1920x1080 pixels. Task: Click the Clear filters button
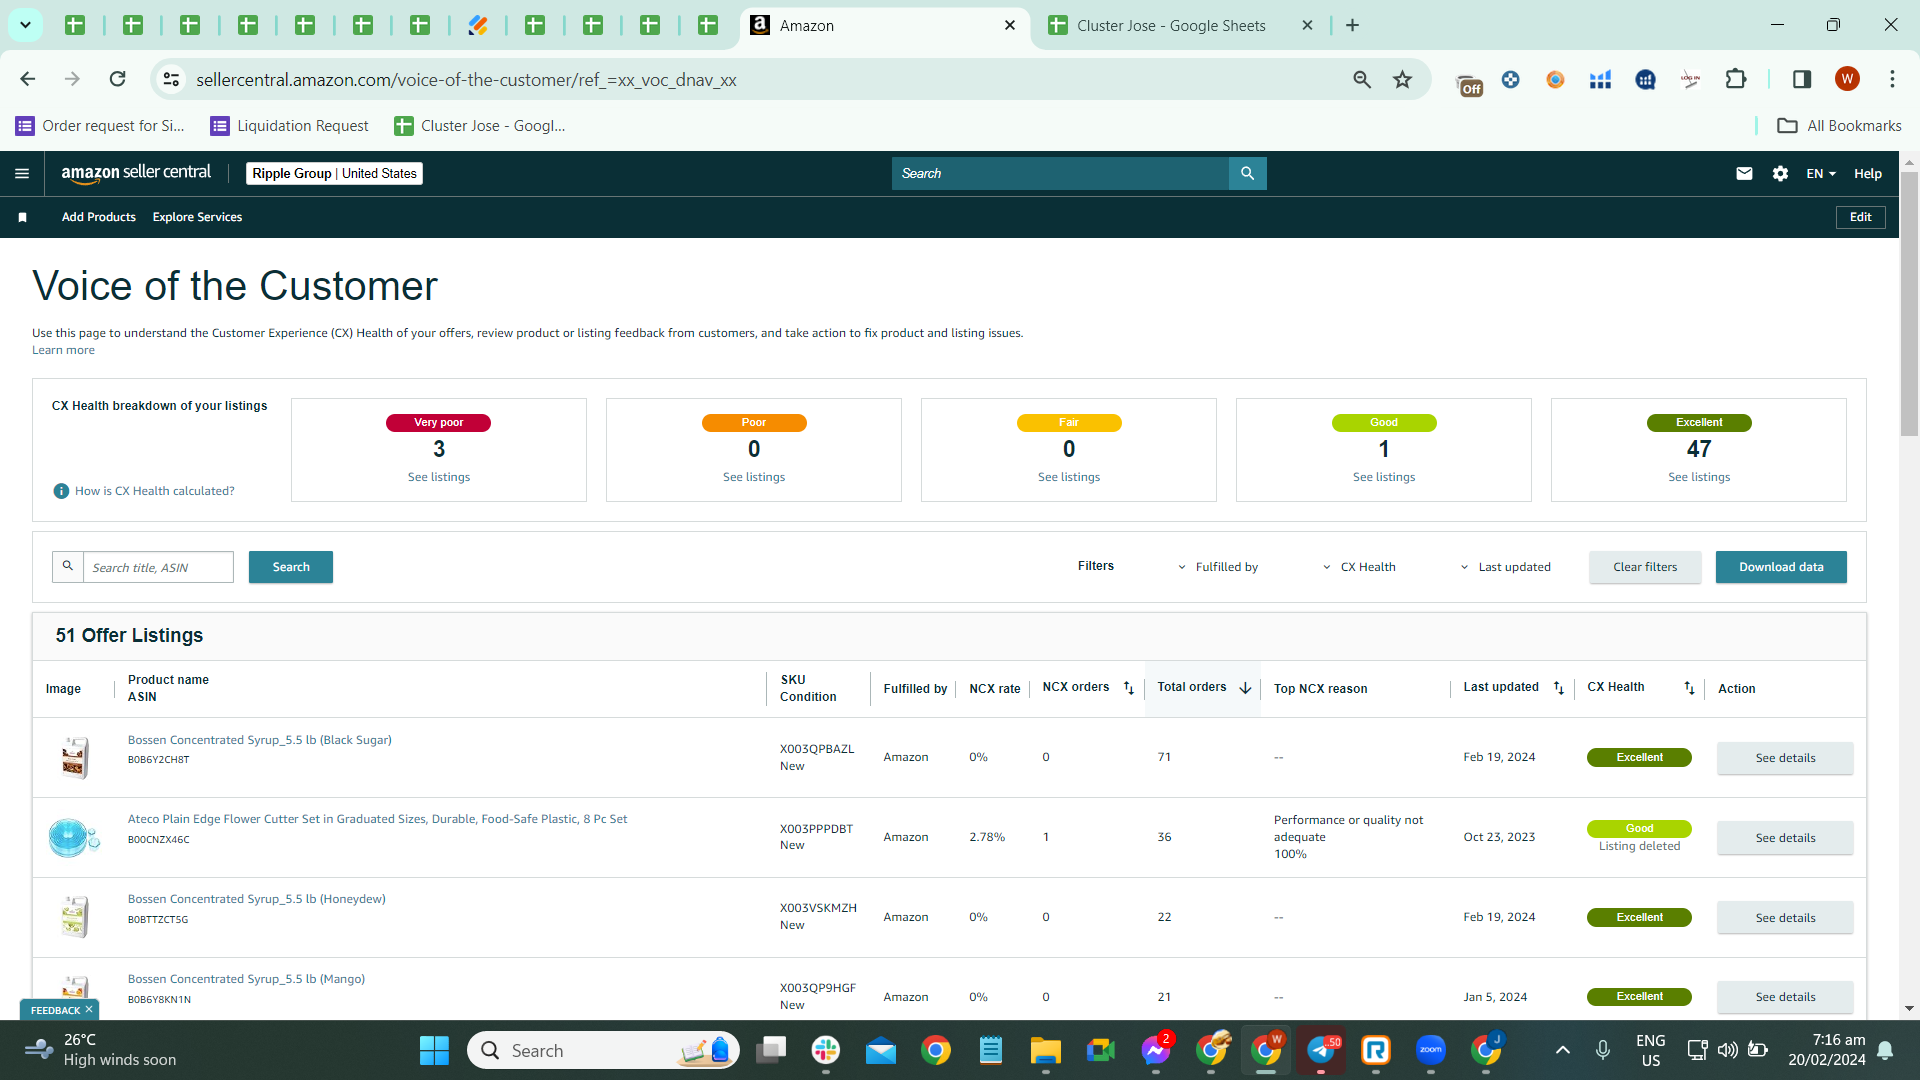[1645, 567]
